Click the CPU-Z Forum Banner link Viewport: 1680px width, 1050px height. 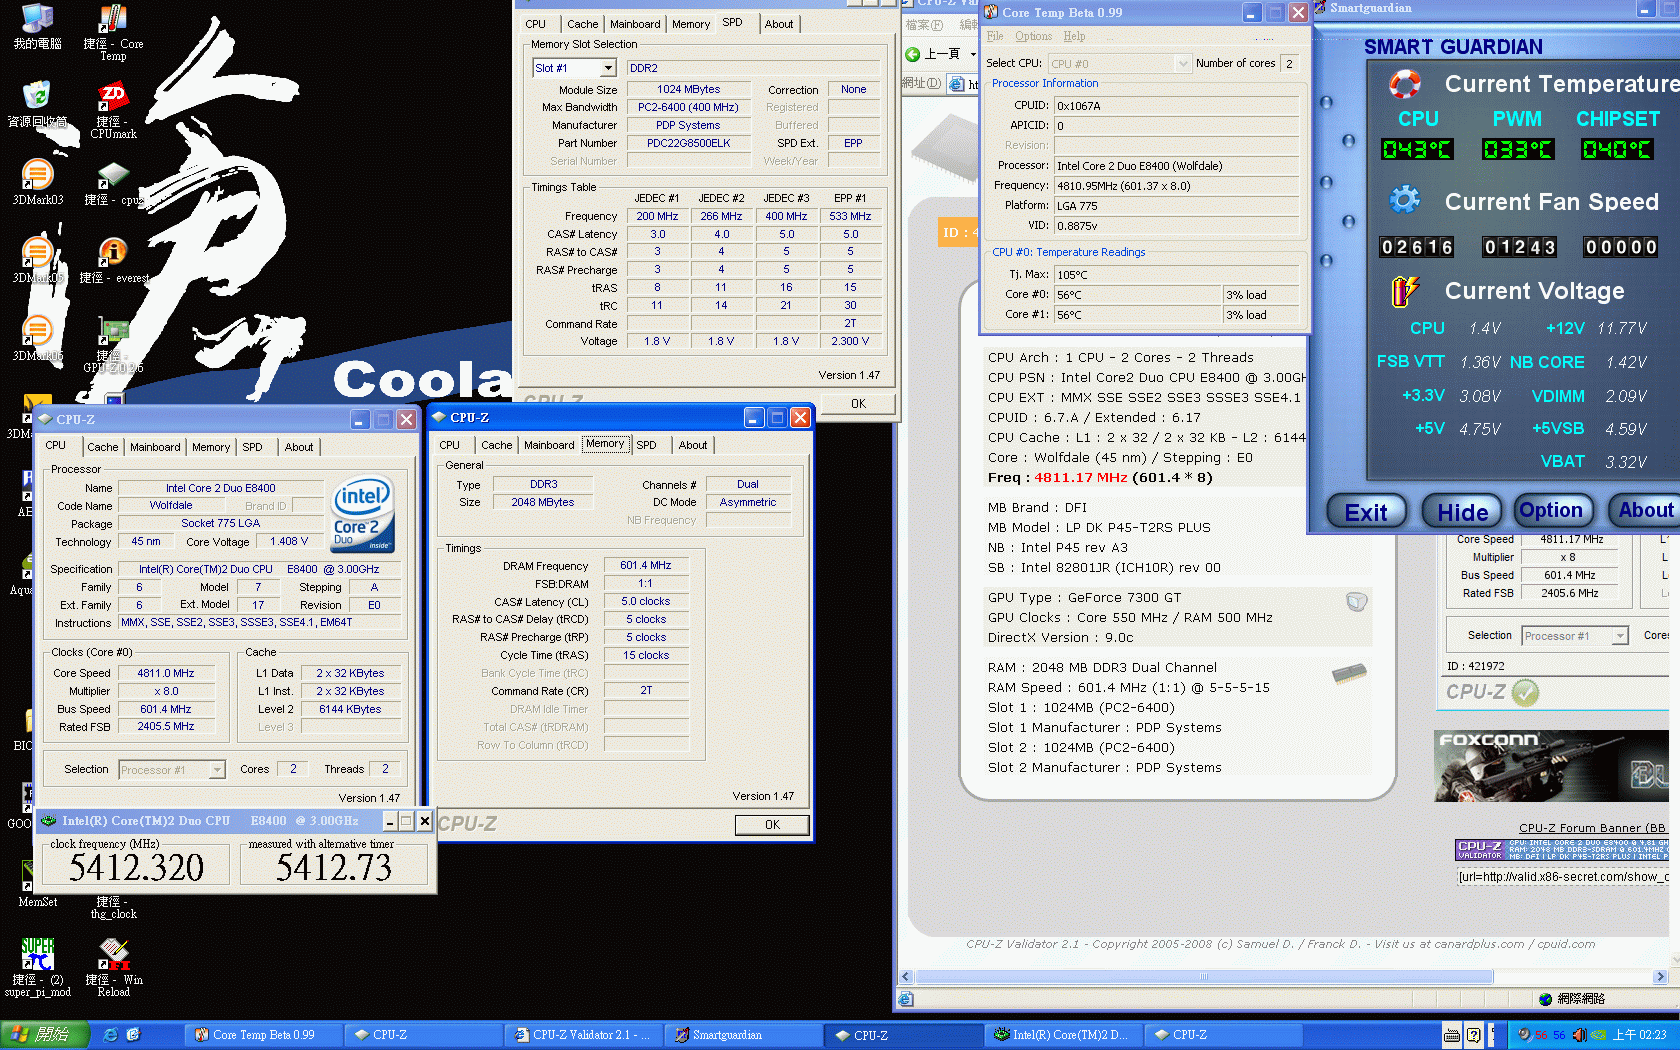click(1592, 828)
